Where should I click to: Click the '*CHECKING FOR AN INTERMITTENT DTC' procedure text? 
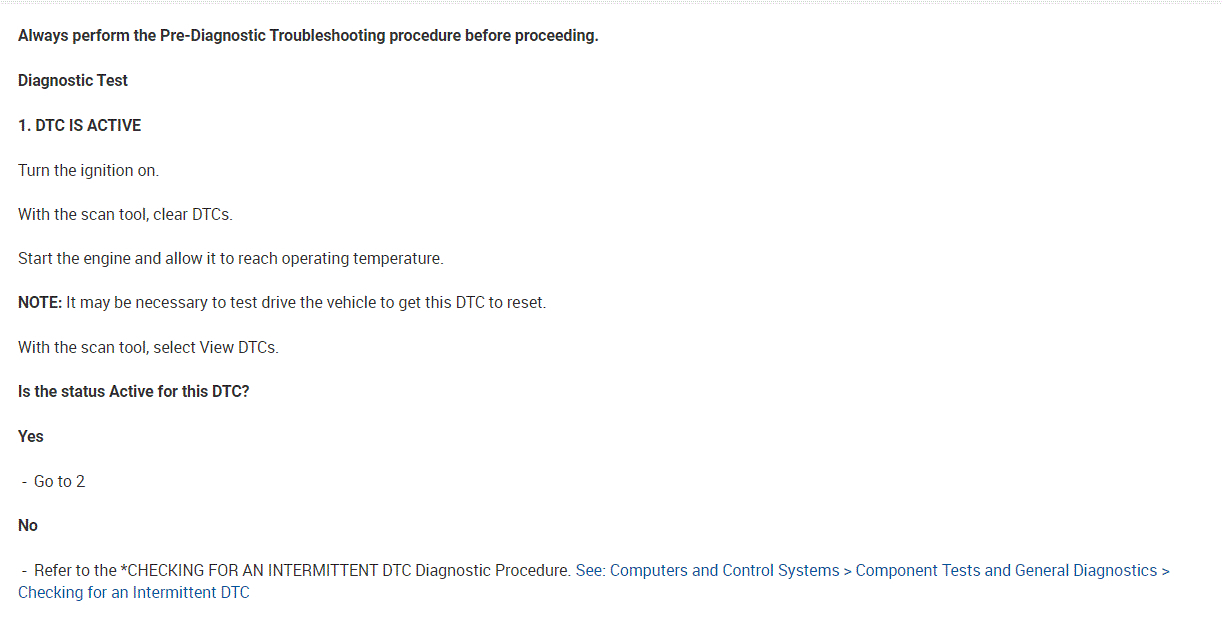(x=265, y=570)
